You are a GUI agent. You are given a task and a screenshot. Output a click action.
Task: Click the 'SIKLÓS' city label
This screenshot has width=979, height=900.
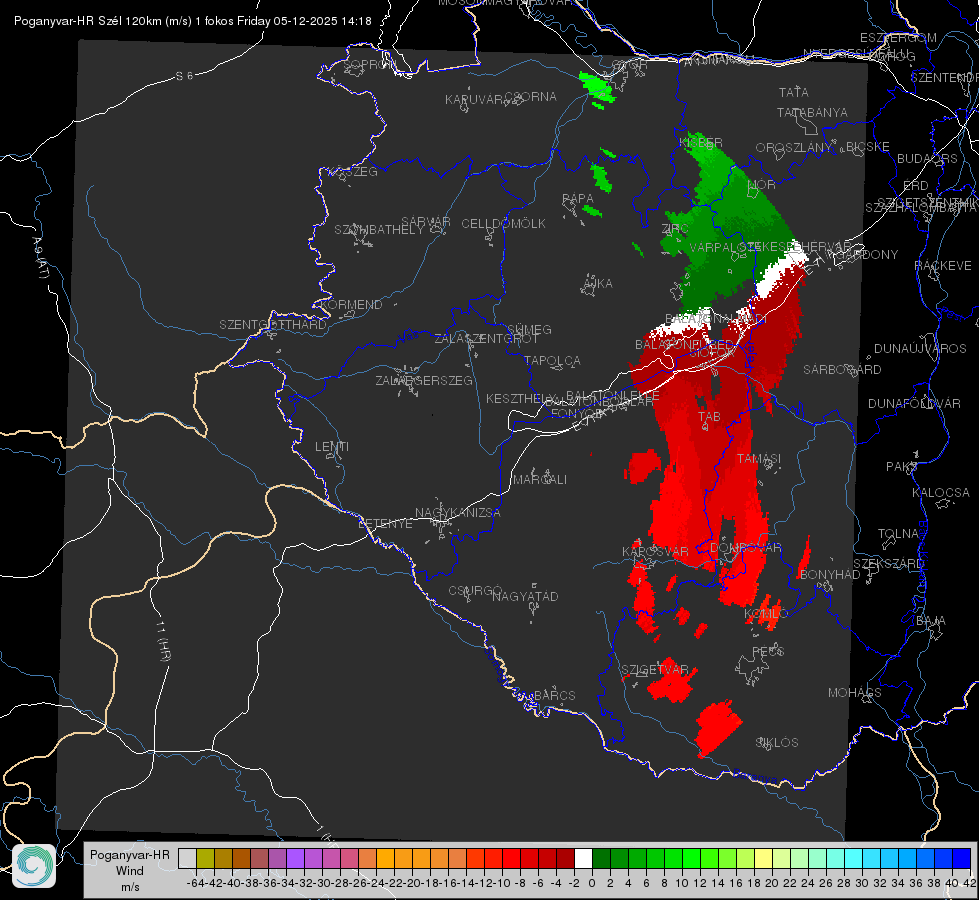tap(777, 743)
